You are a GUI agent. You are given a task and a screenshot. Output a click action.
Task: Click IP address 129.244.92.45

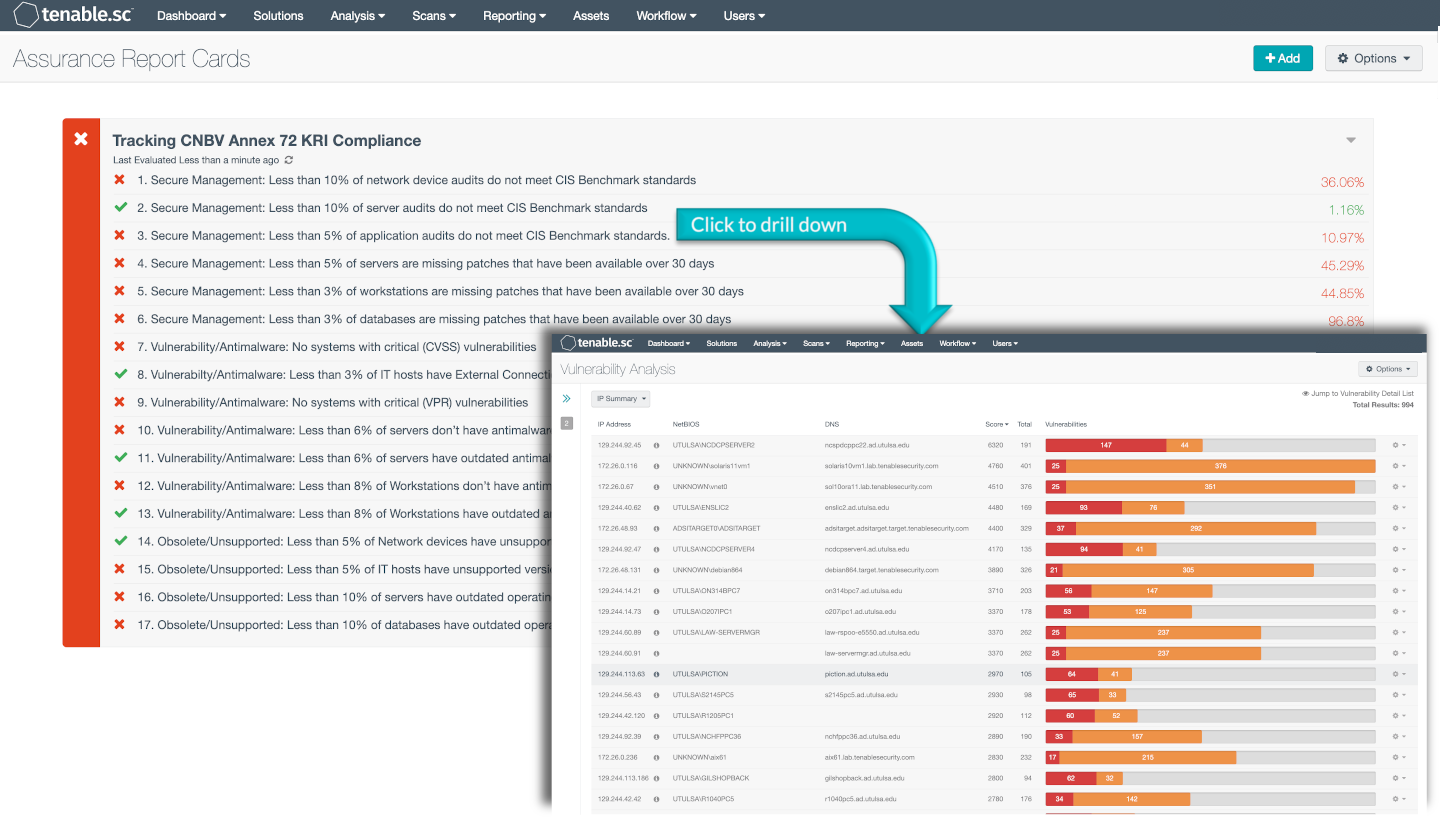click(x=620, y=445)
